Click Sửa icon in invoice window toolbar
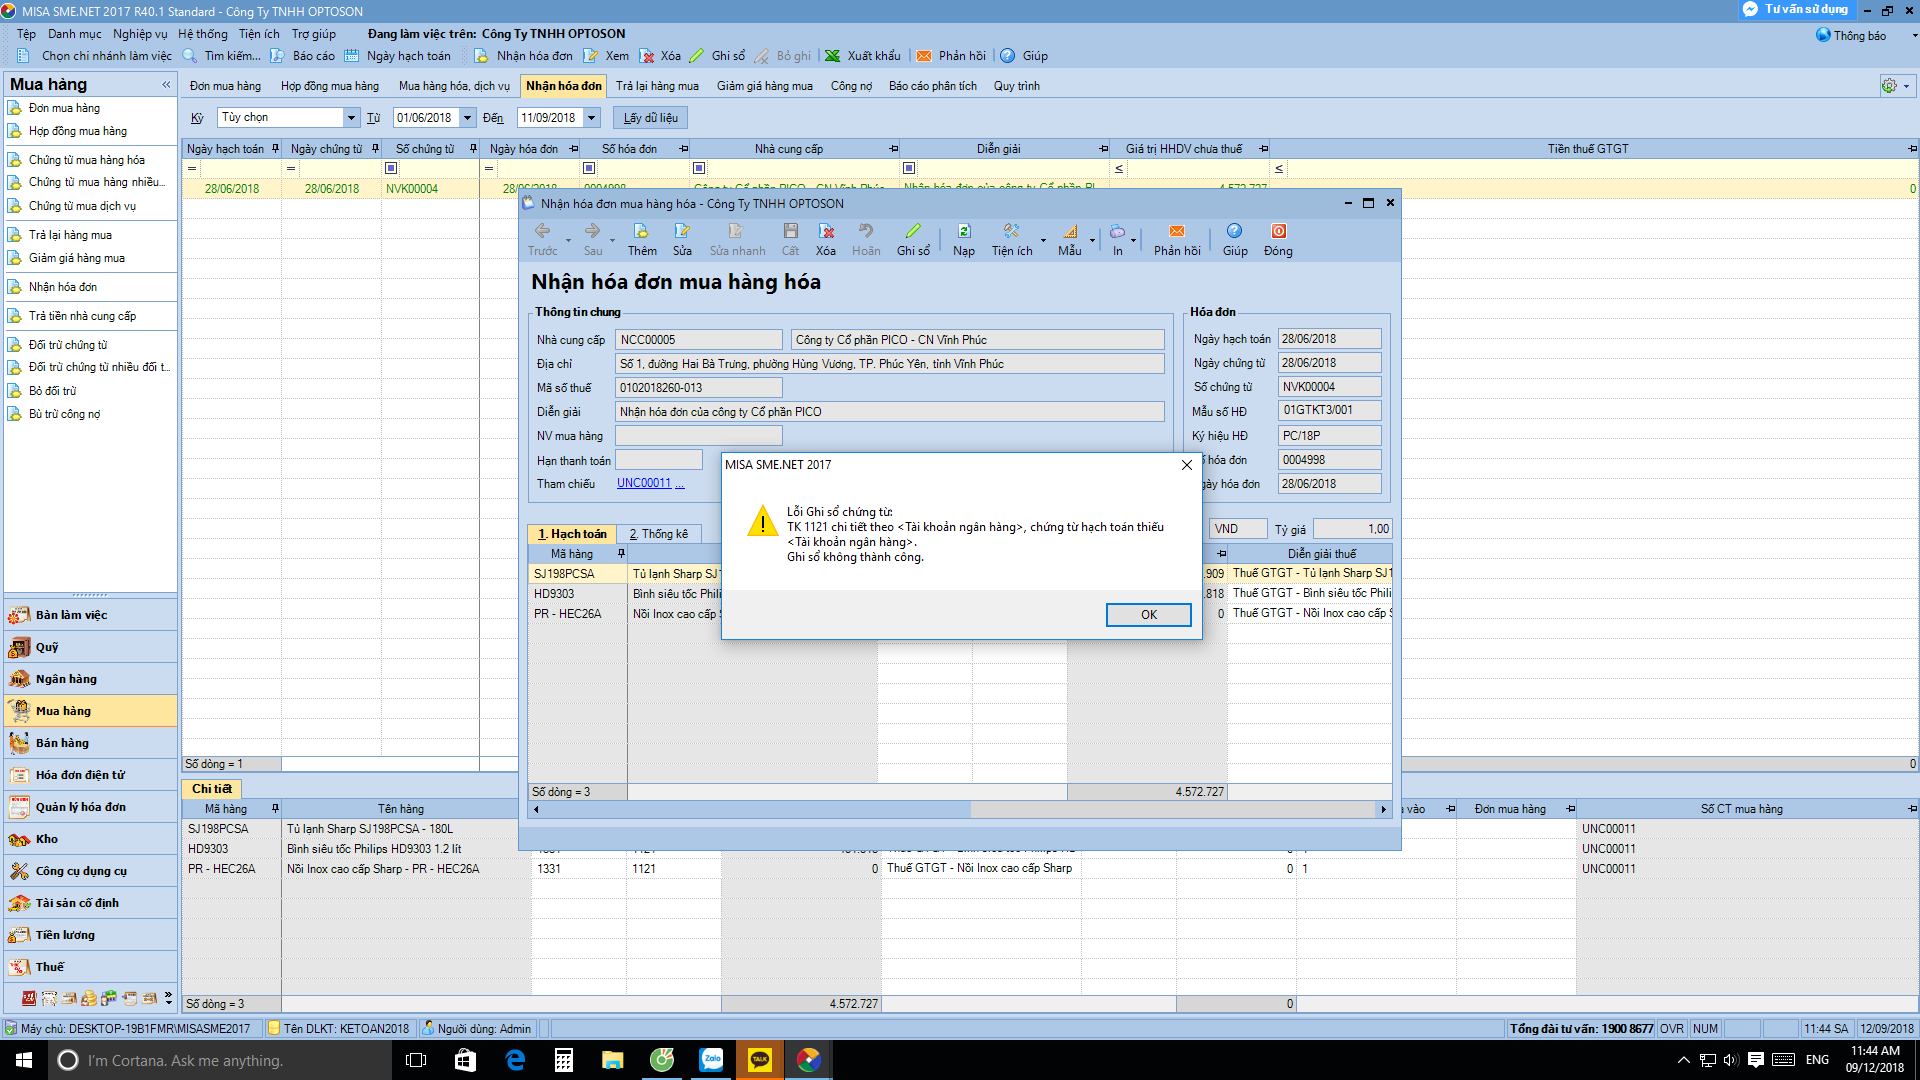The height and width of the screenshot is (1080, 1920). [682, 240]
